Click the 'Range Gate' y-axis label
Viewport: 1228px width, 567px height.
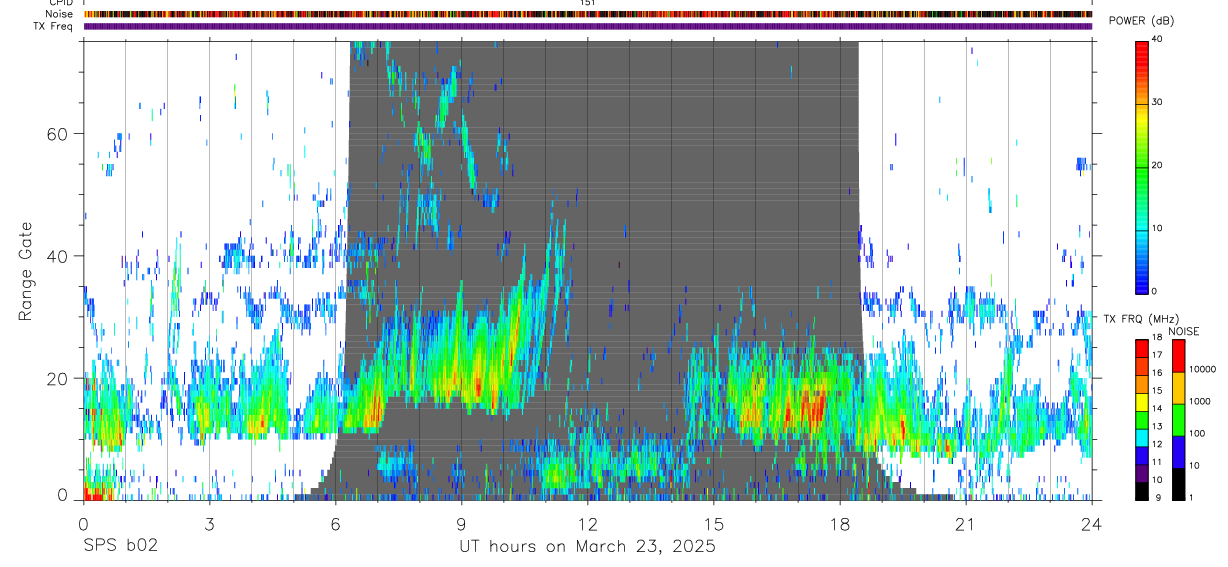[26, 272]
